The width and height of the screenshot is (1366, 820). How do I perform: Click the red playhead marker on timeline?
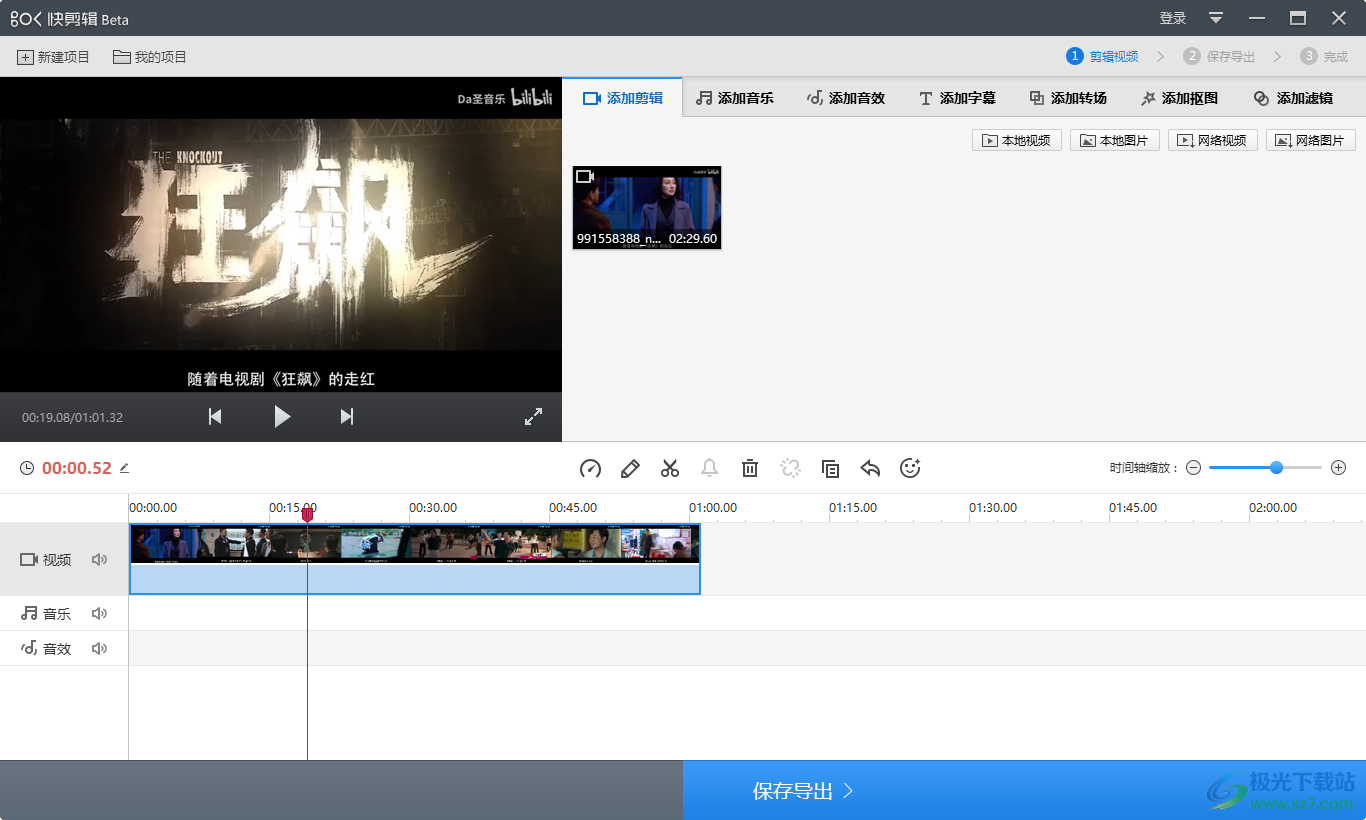(307, 514)
